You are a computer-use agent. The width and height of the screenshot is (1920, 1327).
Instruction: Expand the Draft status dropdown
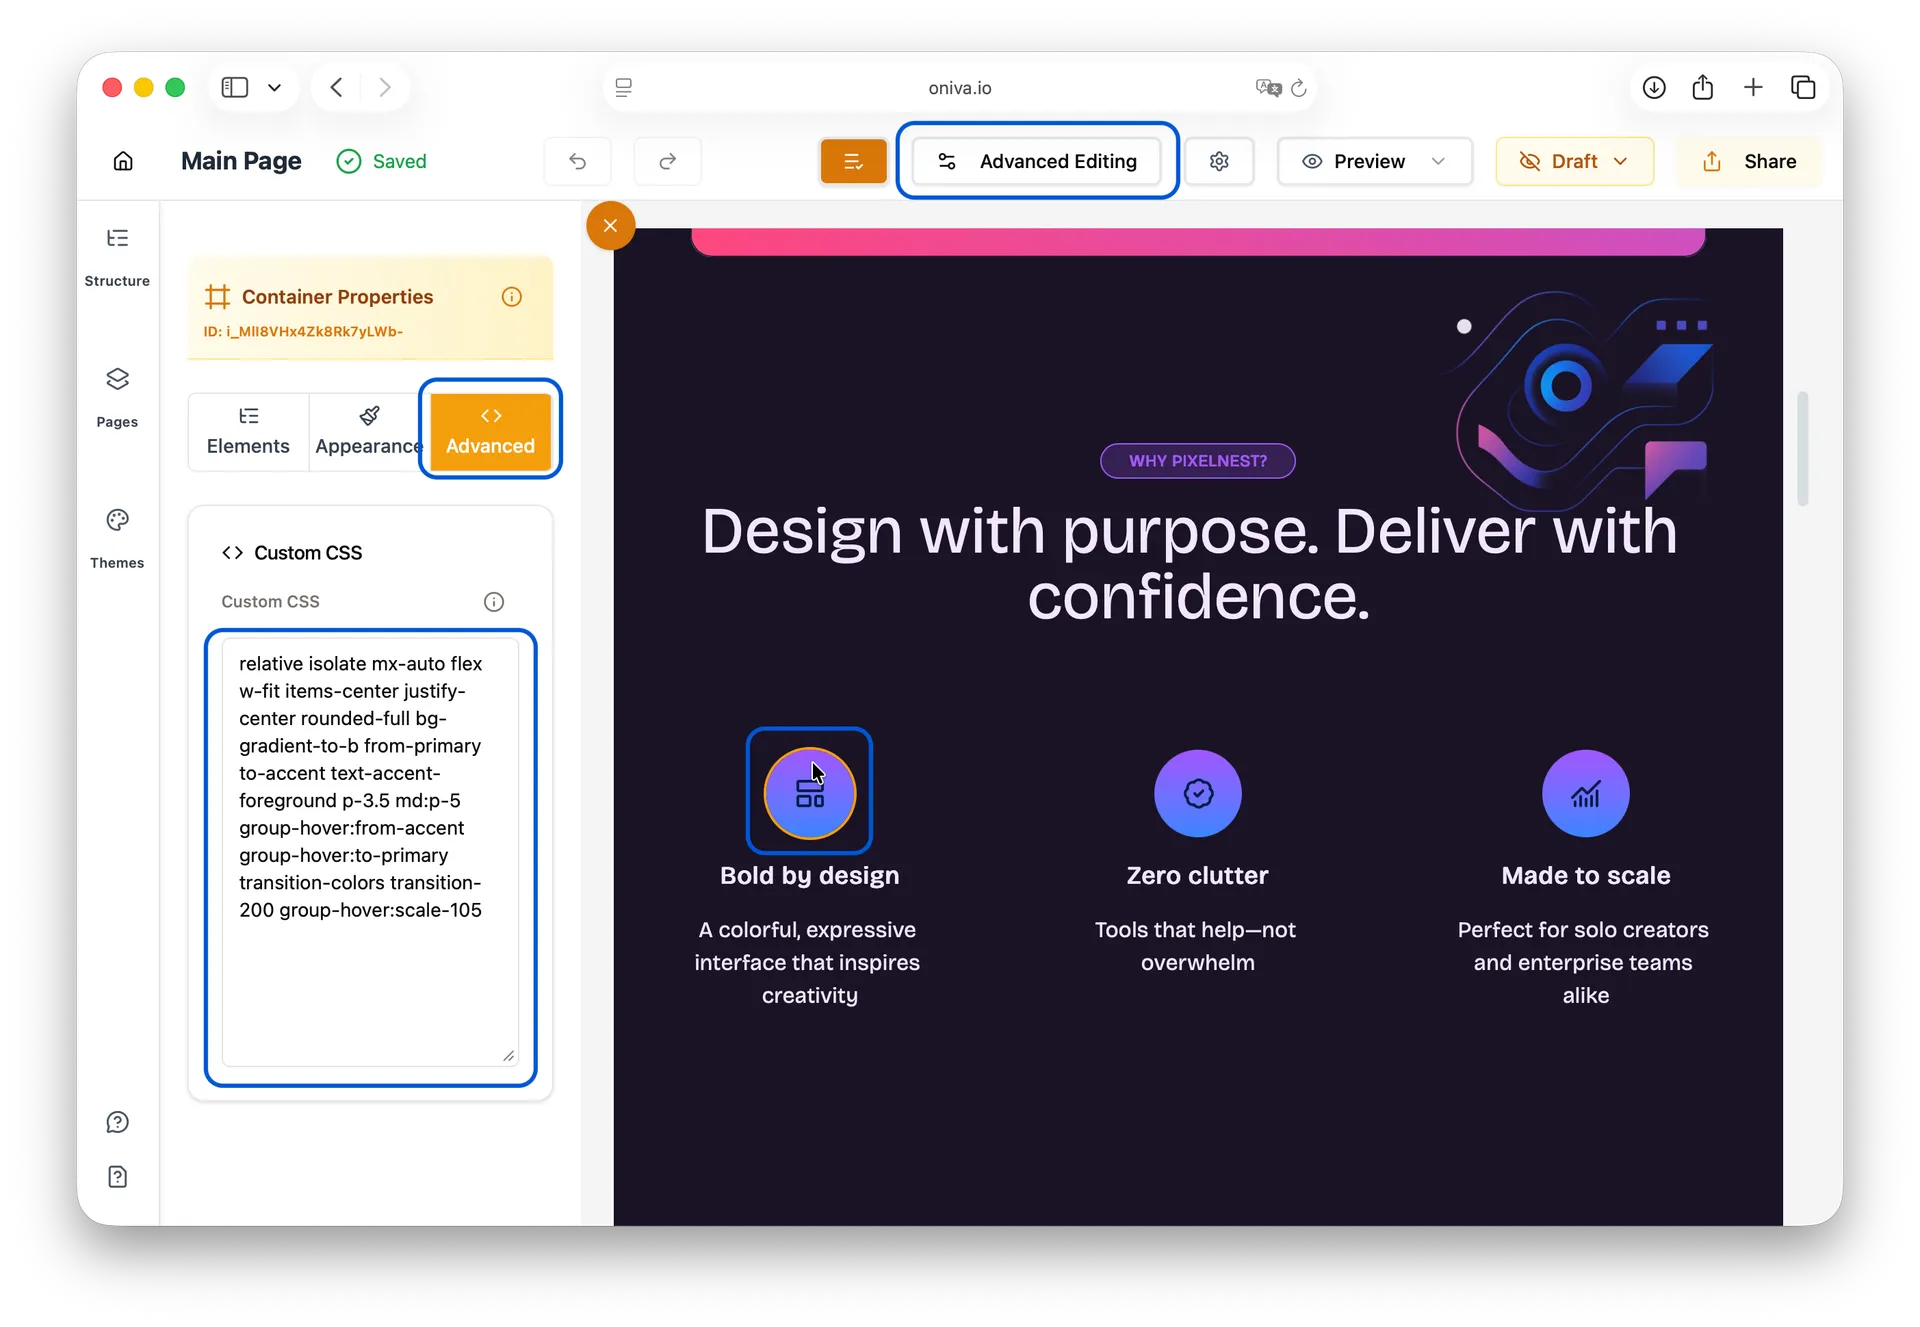coord(1574,161)
